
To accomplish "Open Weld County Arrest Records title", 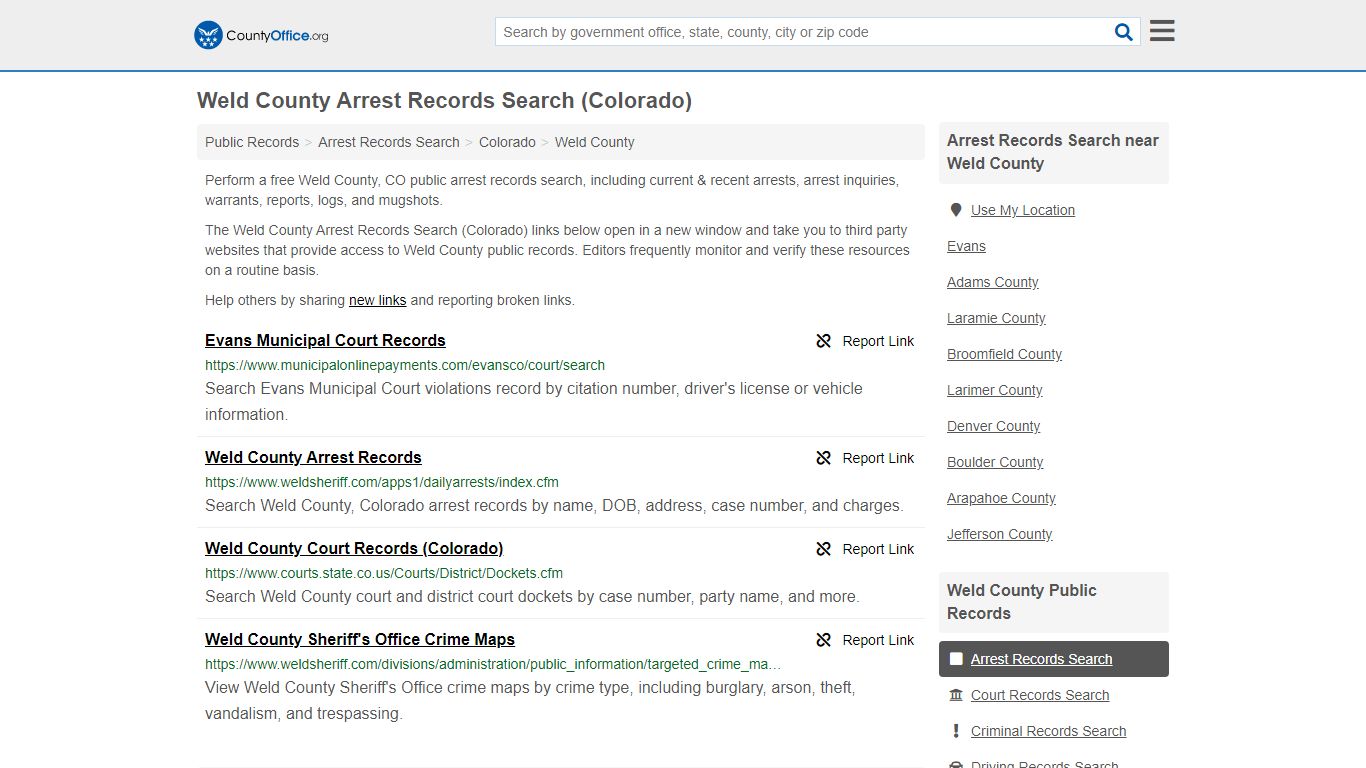I will click(313, 457).
